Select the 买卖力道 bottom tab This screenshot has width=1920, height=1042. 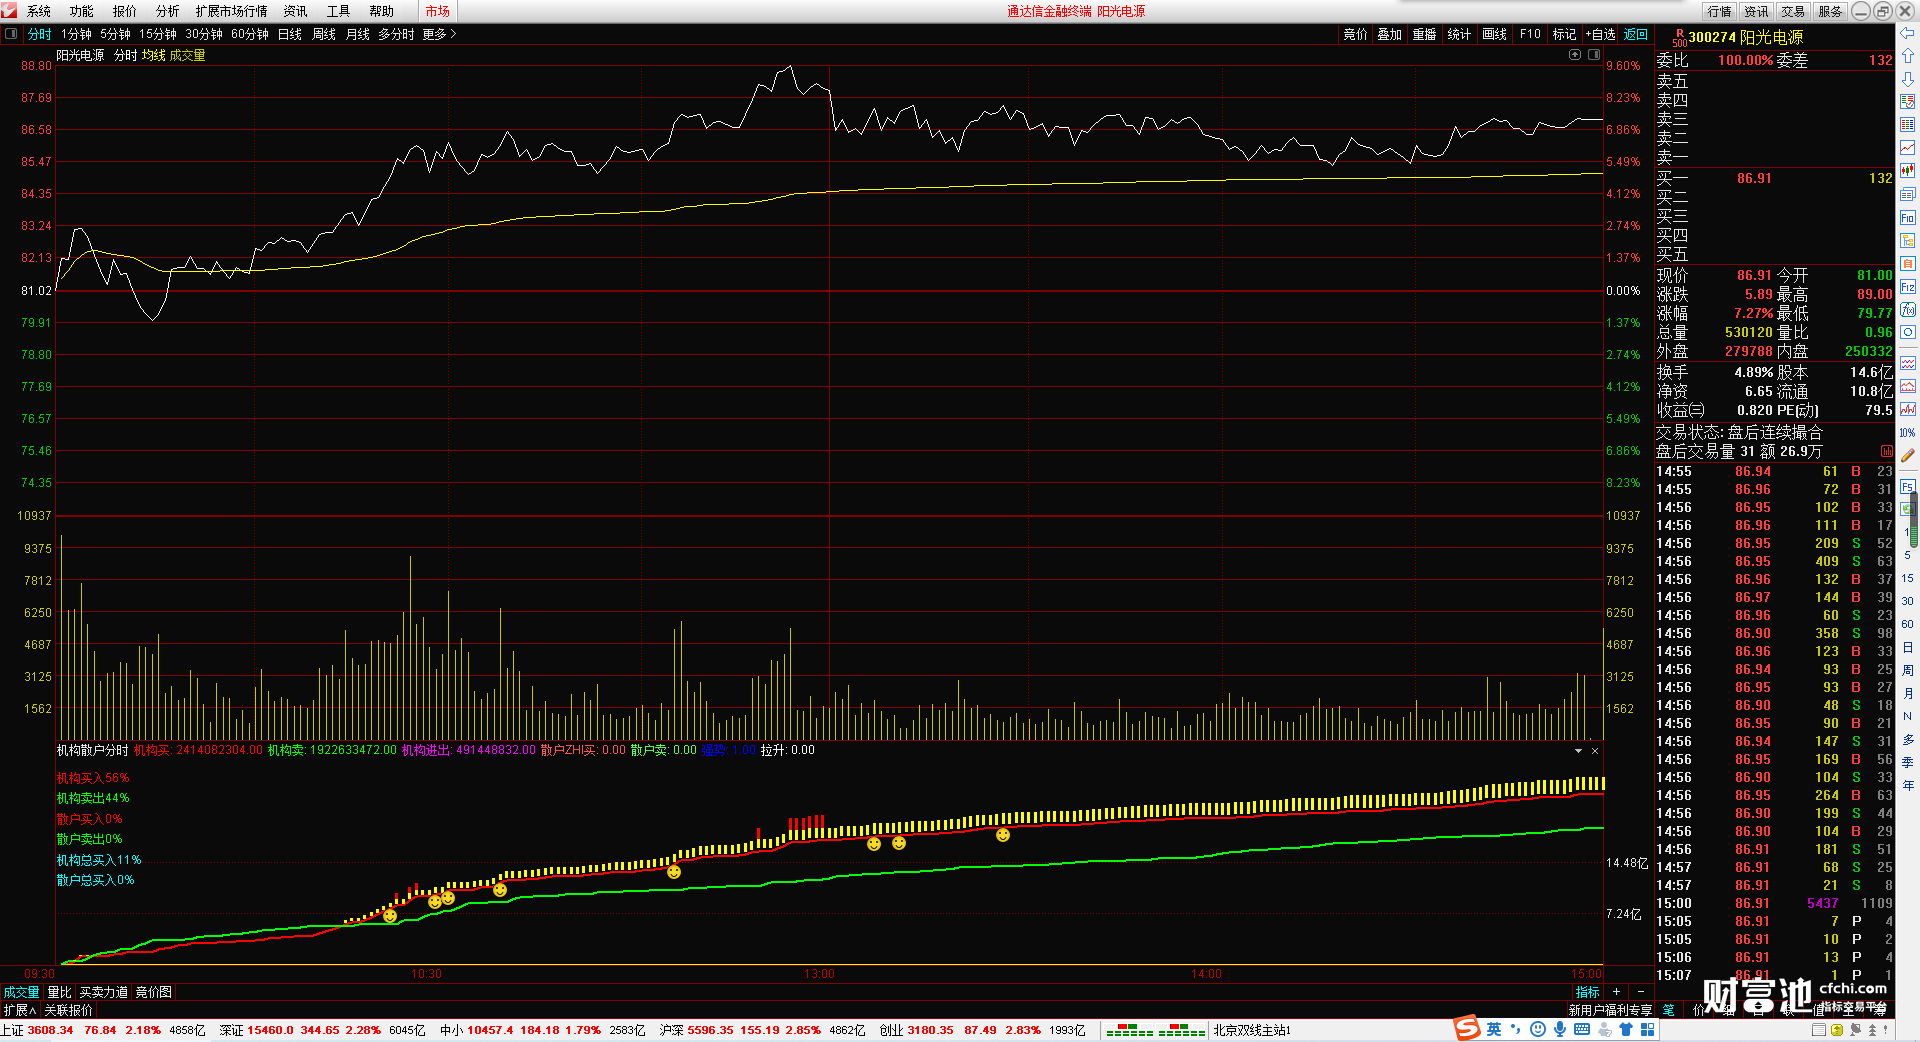(x=104, y=992)
